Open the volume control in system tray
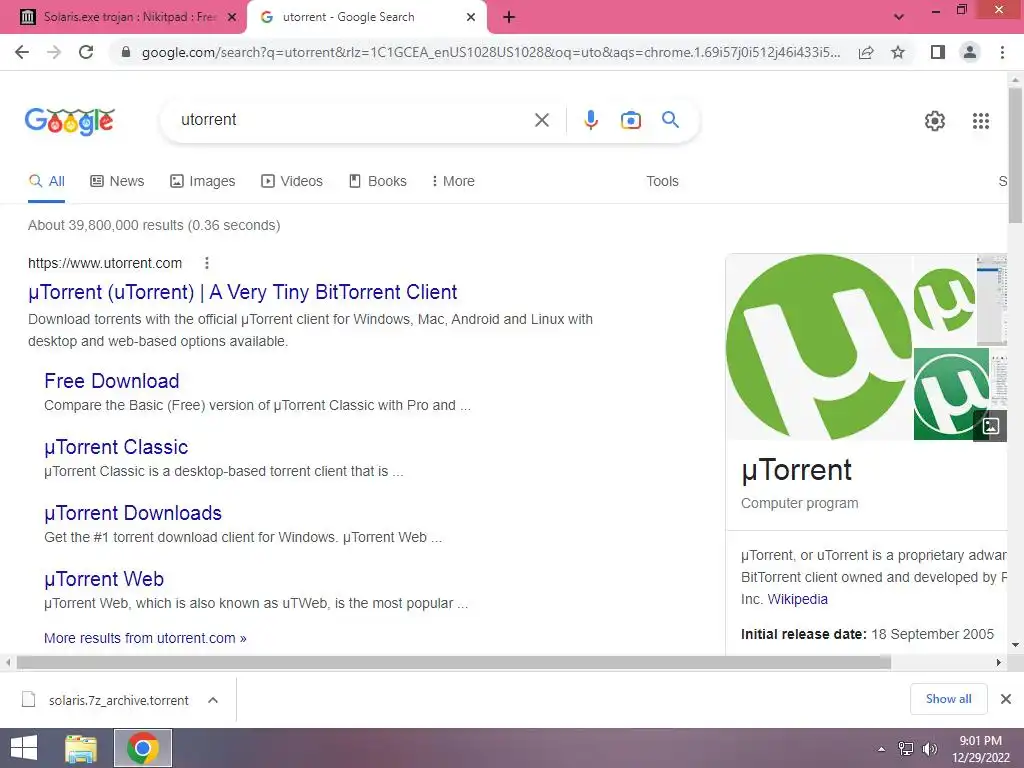This screenshot has width=1024, height=768. (x=930, y=749)
